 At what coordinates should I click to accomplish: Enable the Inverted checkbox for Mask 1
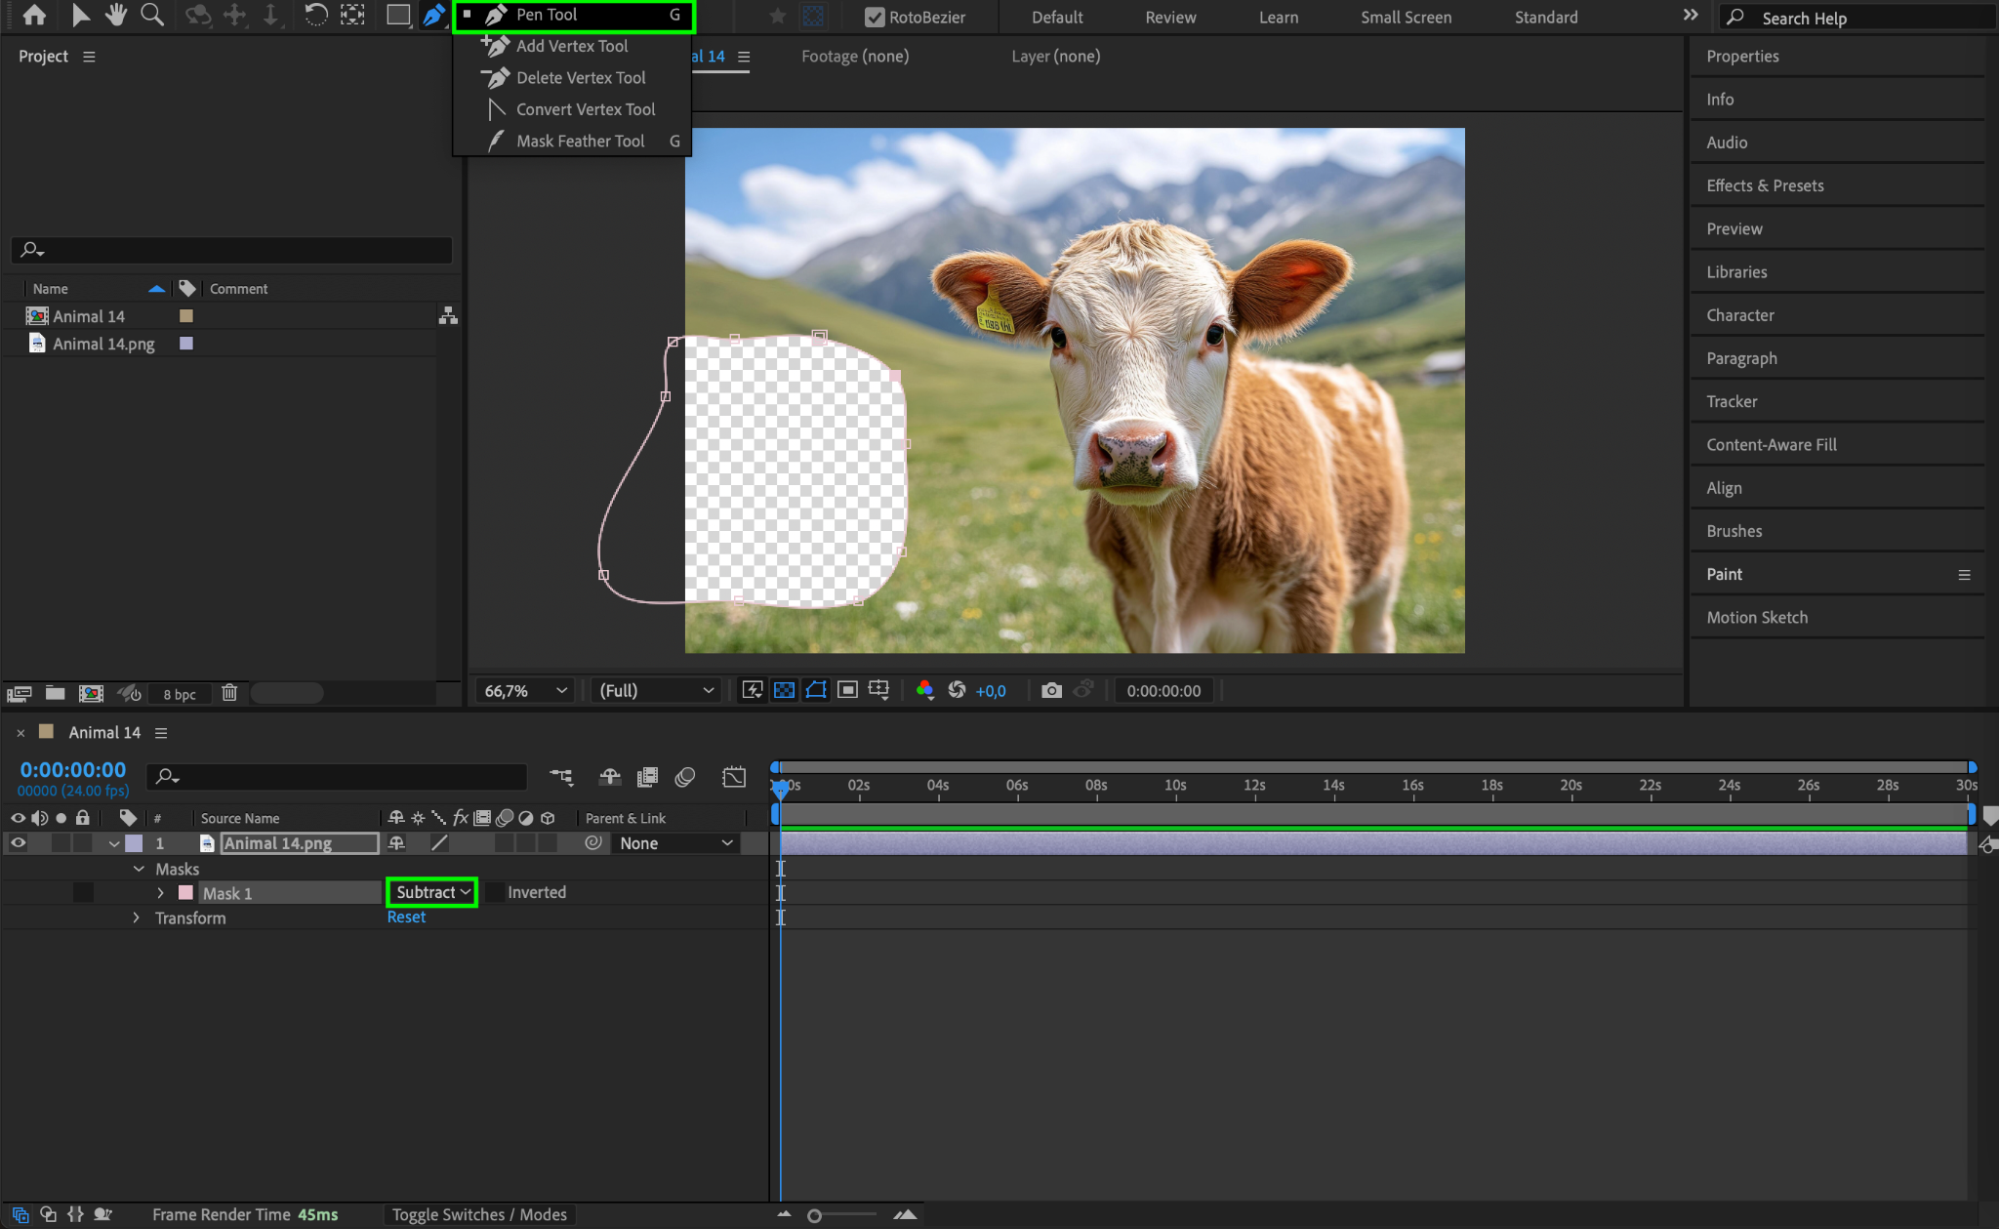click(x=494, y=892)
